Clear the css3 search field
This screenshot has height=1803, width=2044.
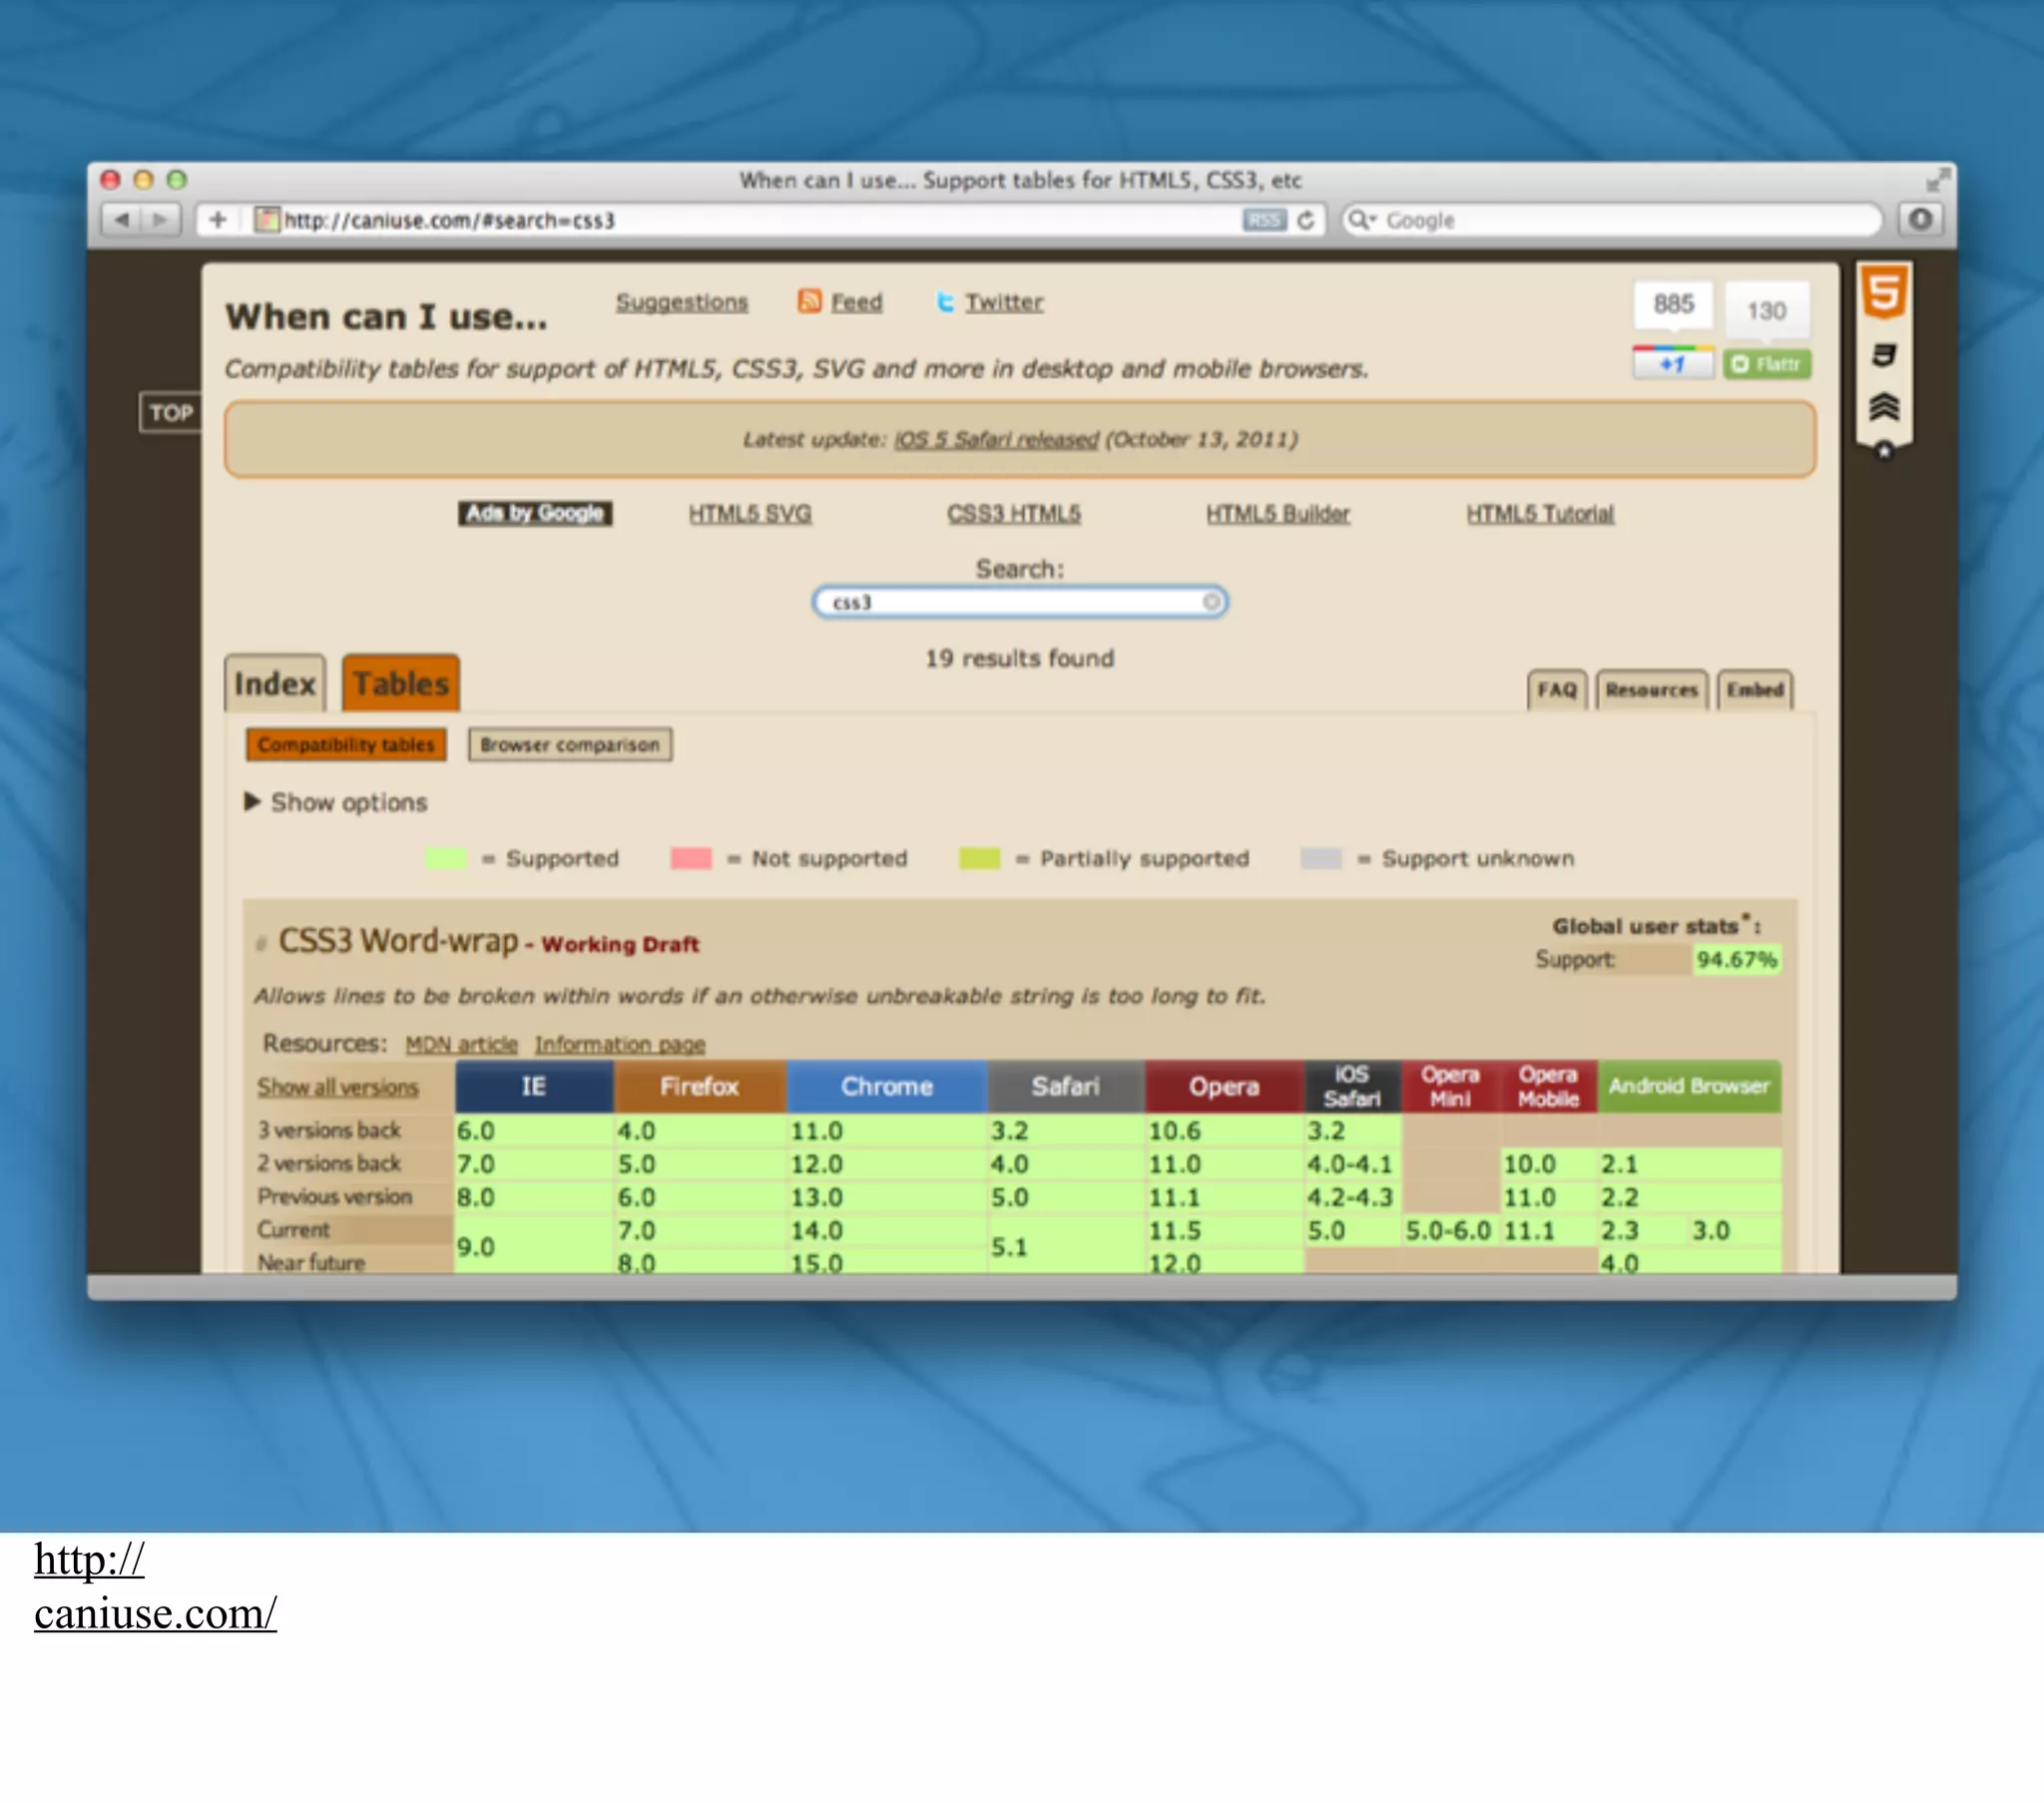point(1211,602)
